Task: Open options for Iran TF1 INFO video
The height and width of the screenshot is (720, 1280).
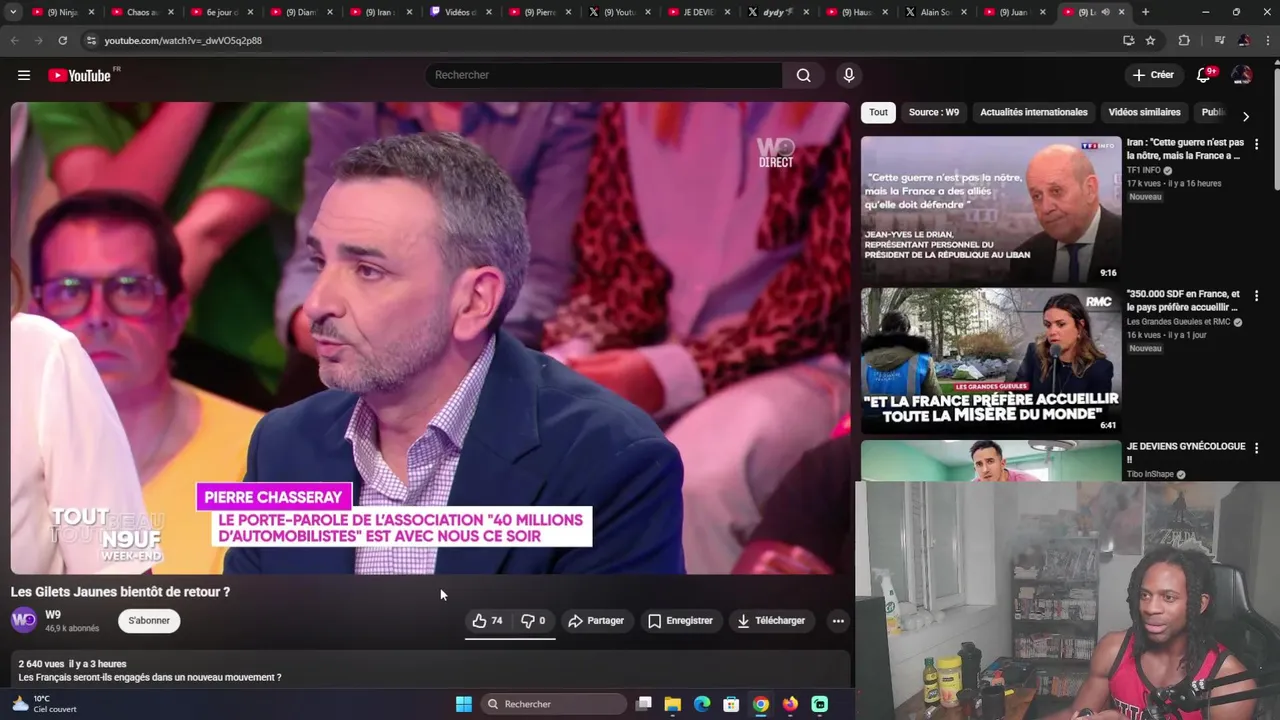Action: [x=1257, y=144]
